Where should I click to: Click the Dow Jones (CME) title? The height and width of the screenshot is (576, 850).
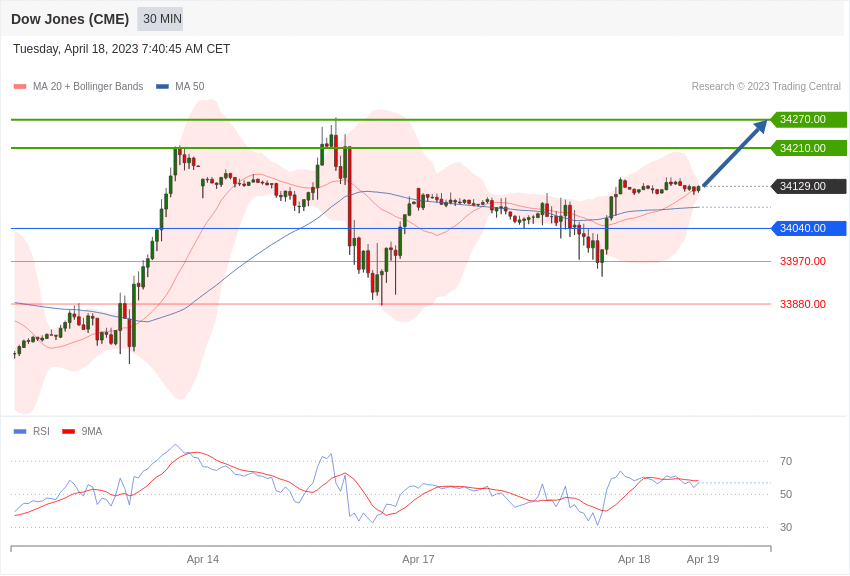[x=70, y=20]
